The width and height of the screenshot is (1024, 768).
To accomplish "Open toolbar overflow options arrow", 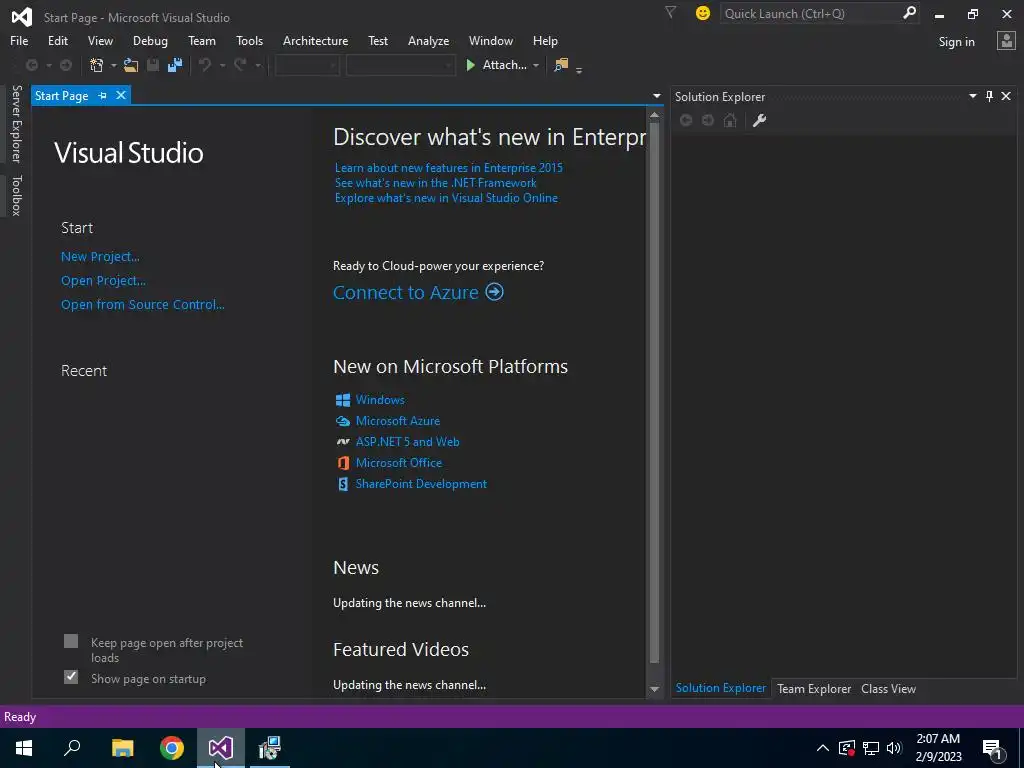I will point(579,69).
